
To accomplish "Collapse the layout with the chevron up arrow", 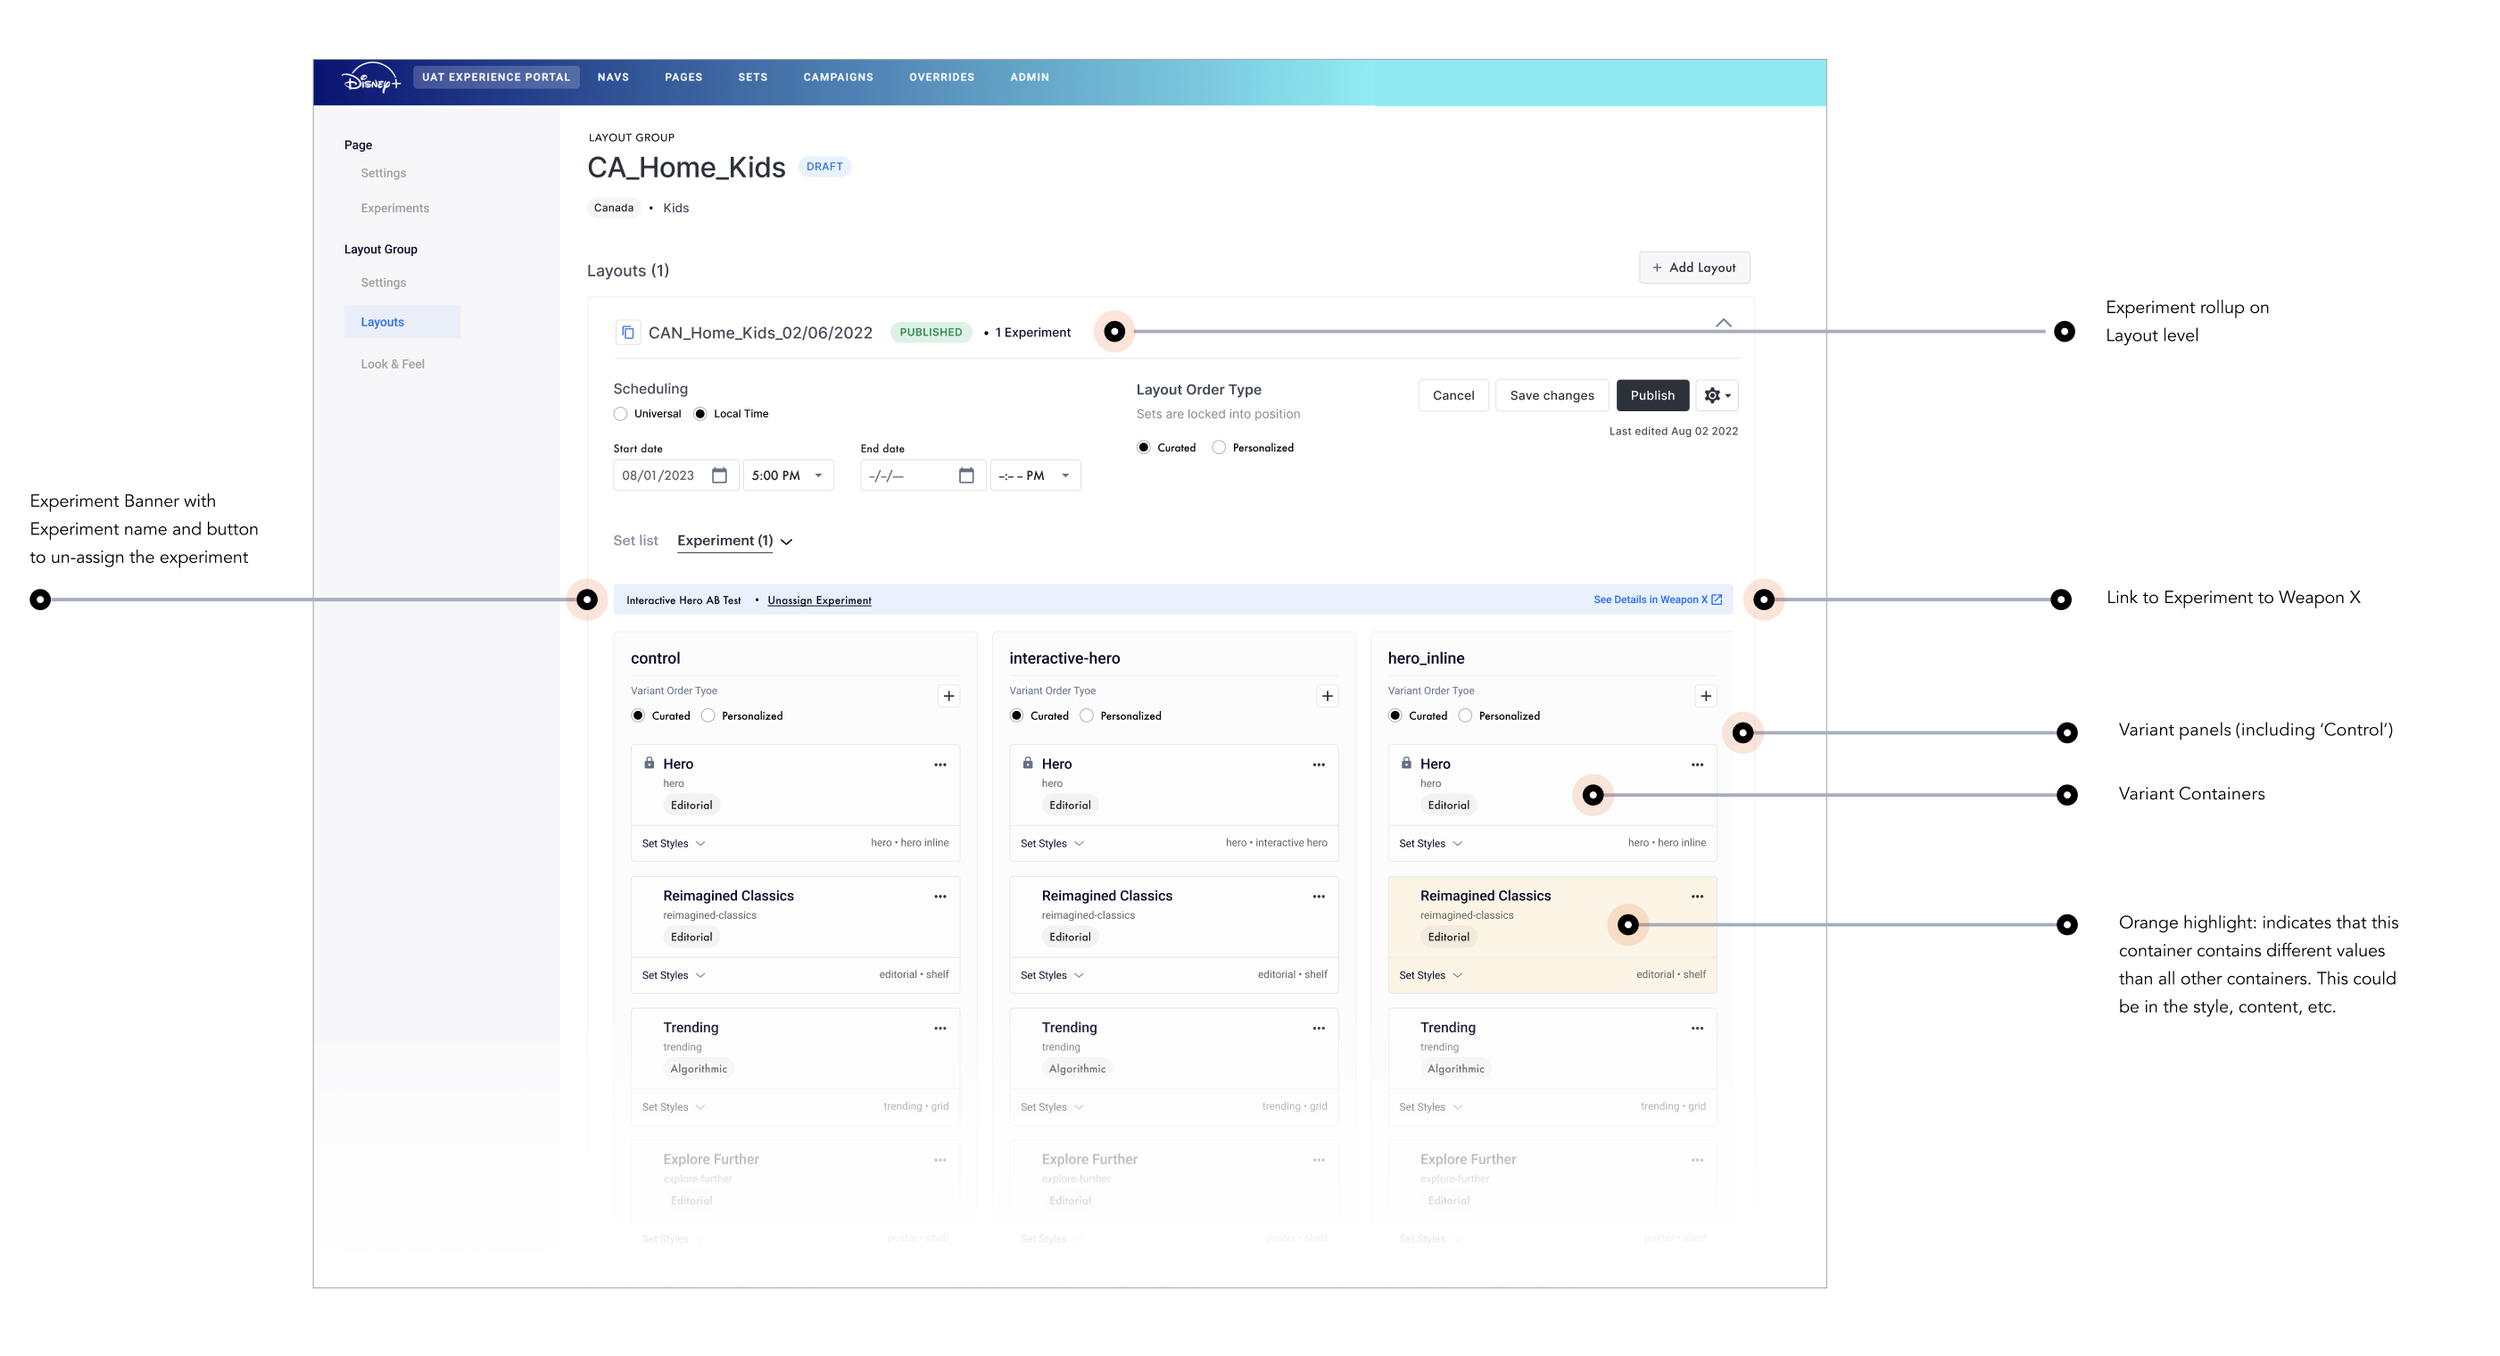I will point(1722,323).
